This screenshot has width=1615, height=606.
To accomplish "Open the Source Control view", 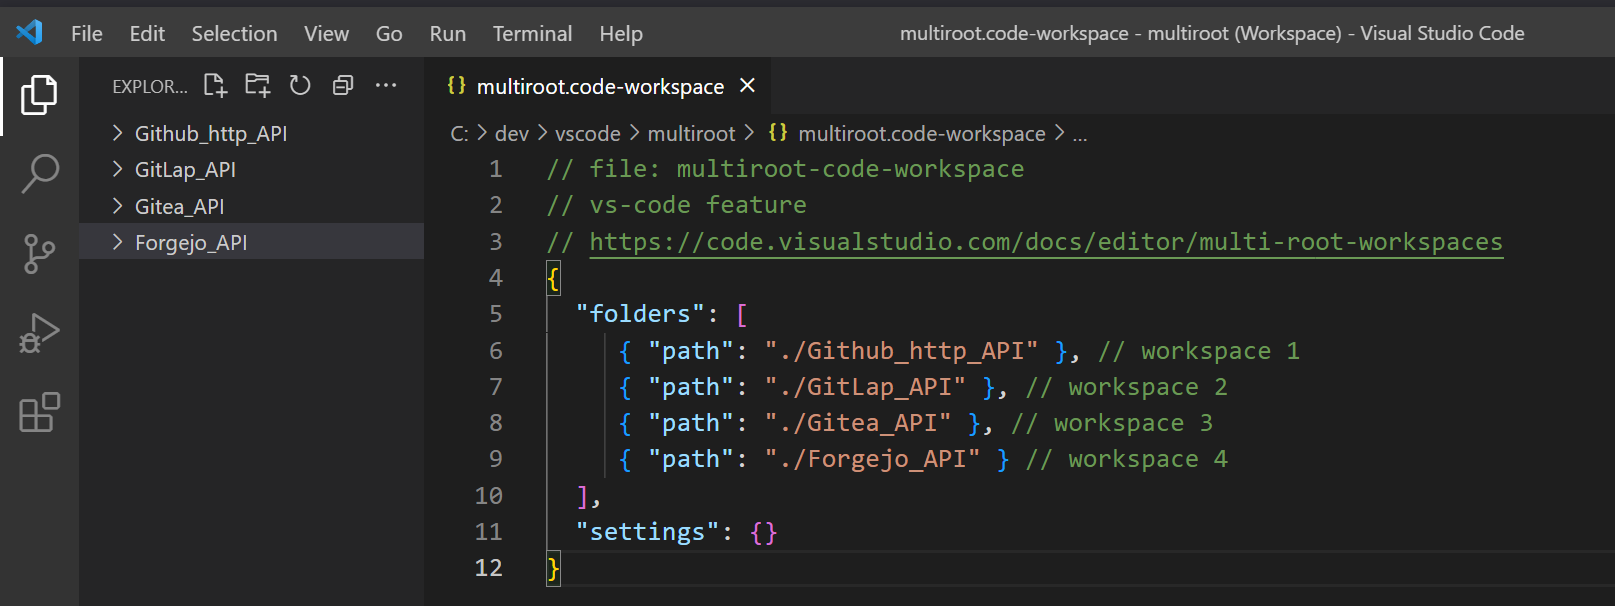I will coord(39,253).
